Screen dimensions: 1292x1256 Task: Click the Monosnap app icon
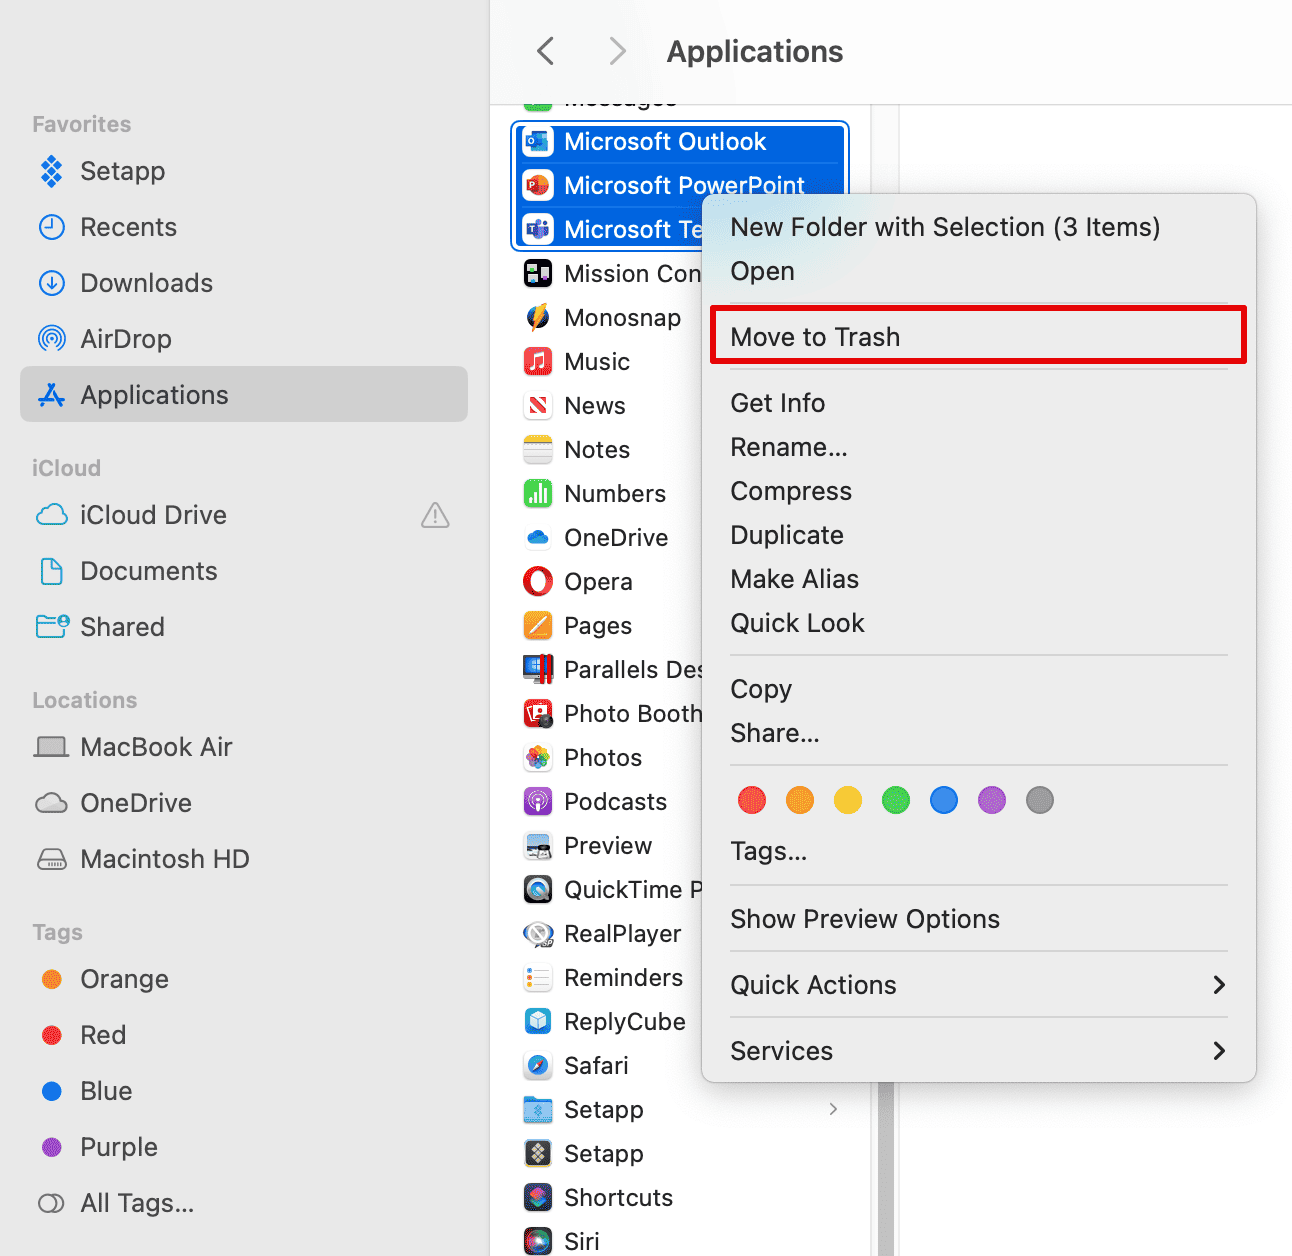click(x=538, y=317)
